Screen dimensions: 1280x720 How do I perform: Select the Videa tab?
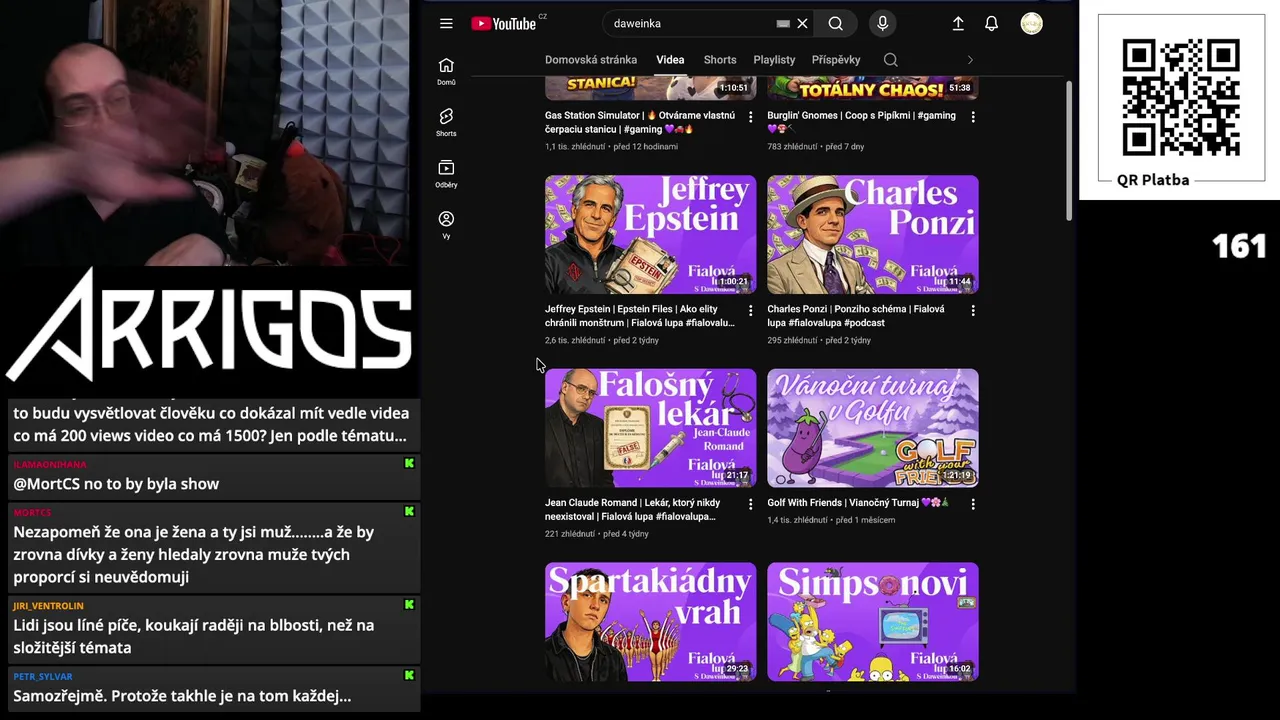tap(670, 60)
